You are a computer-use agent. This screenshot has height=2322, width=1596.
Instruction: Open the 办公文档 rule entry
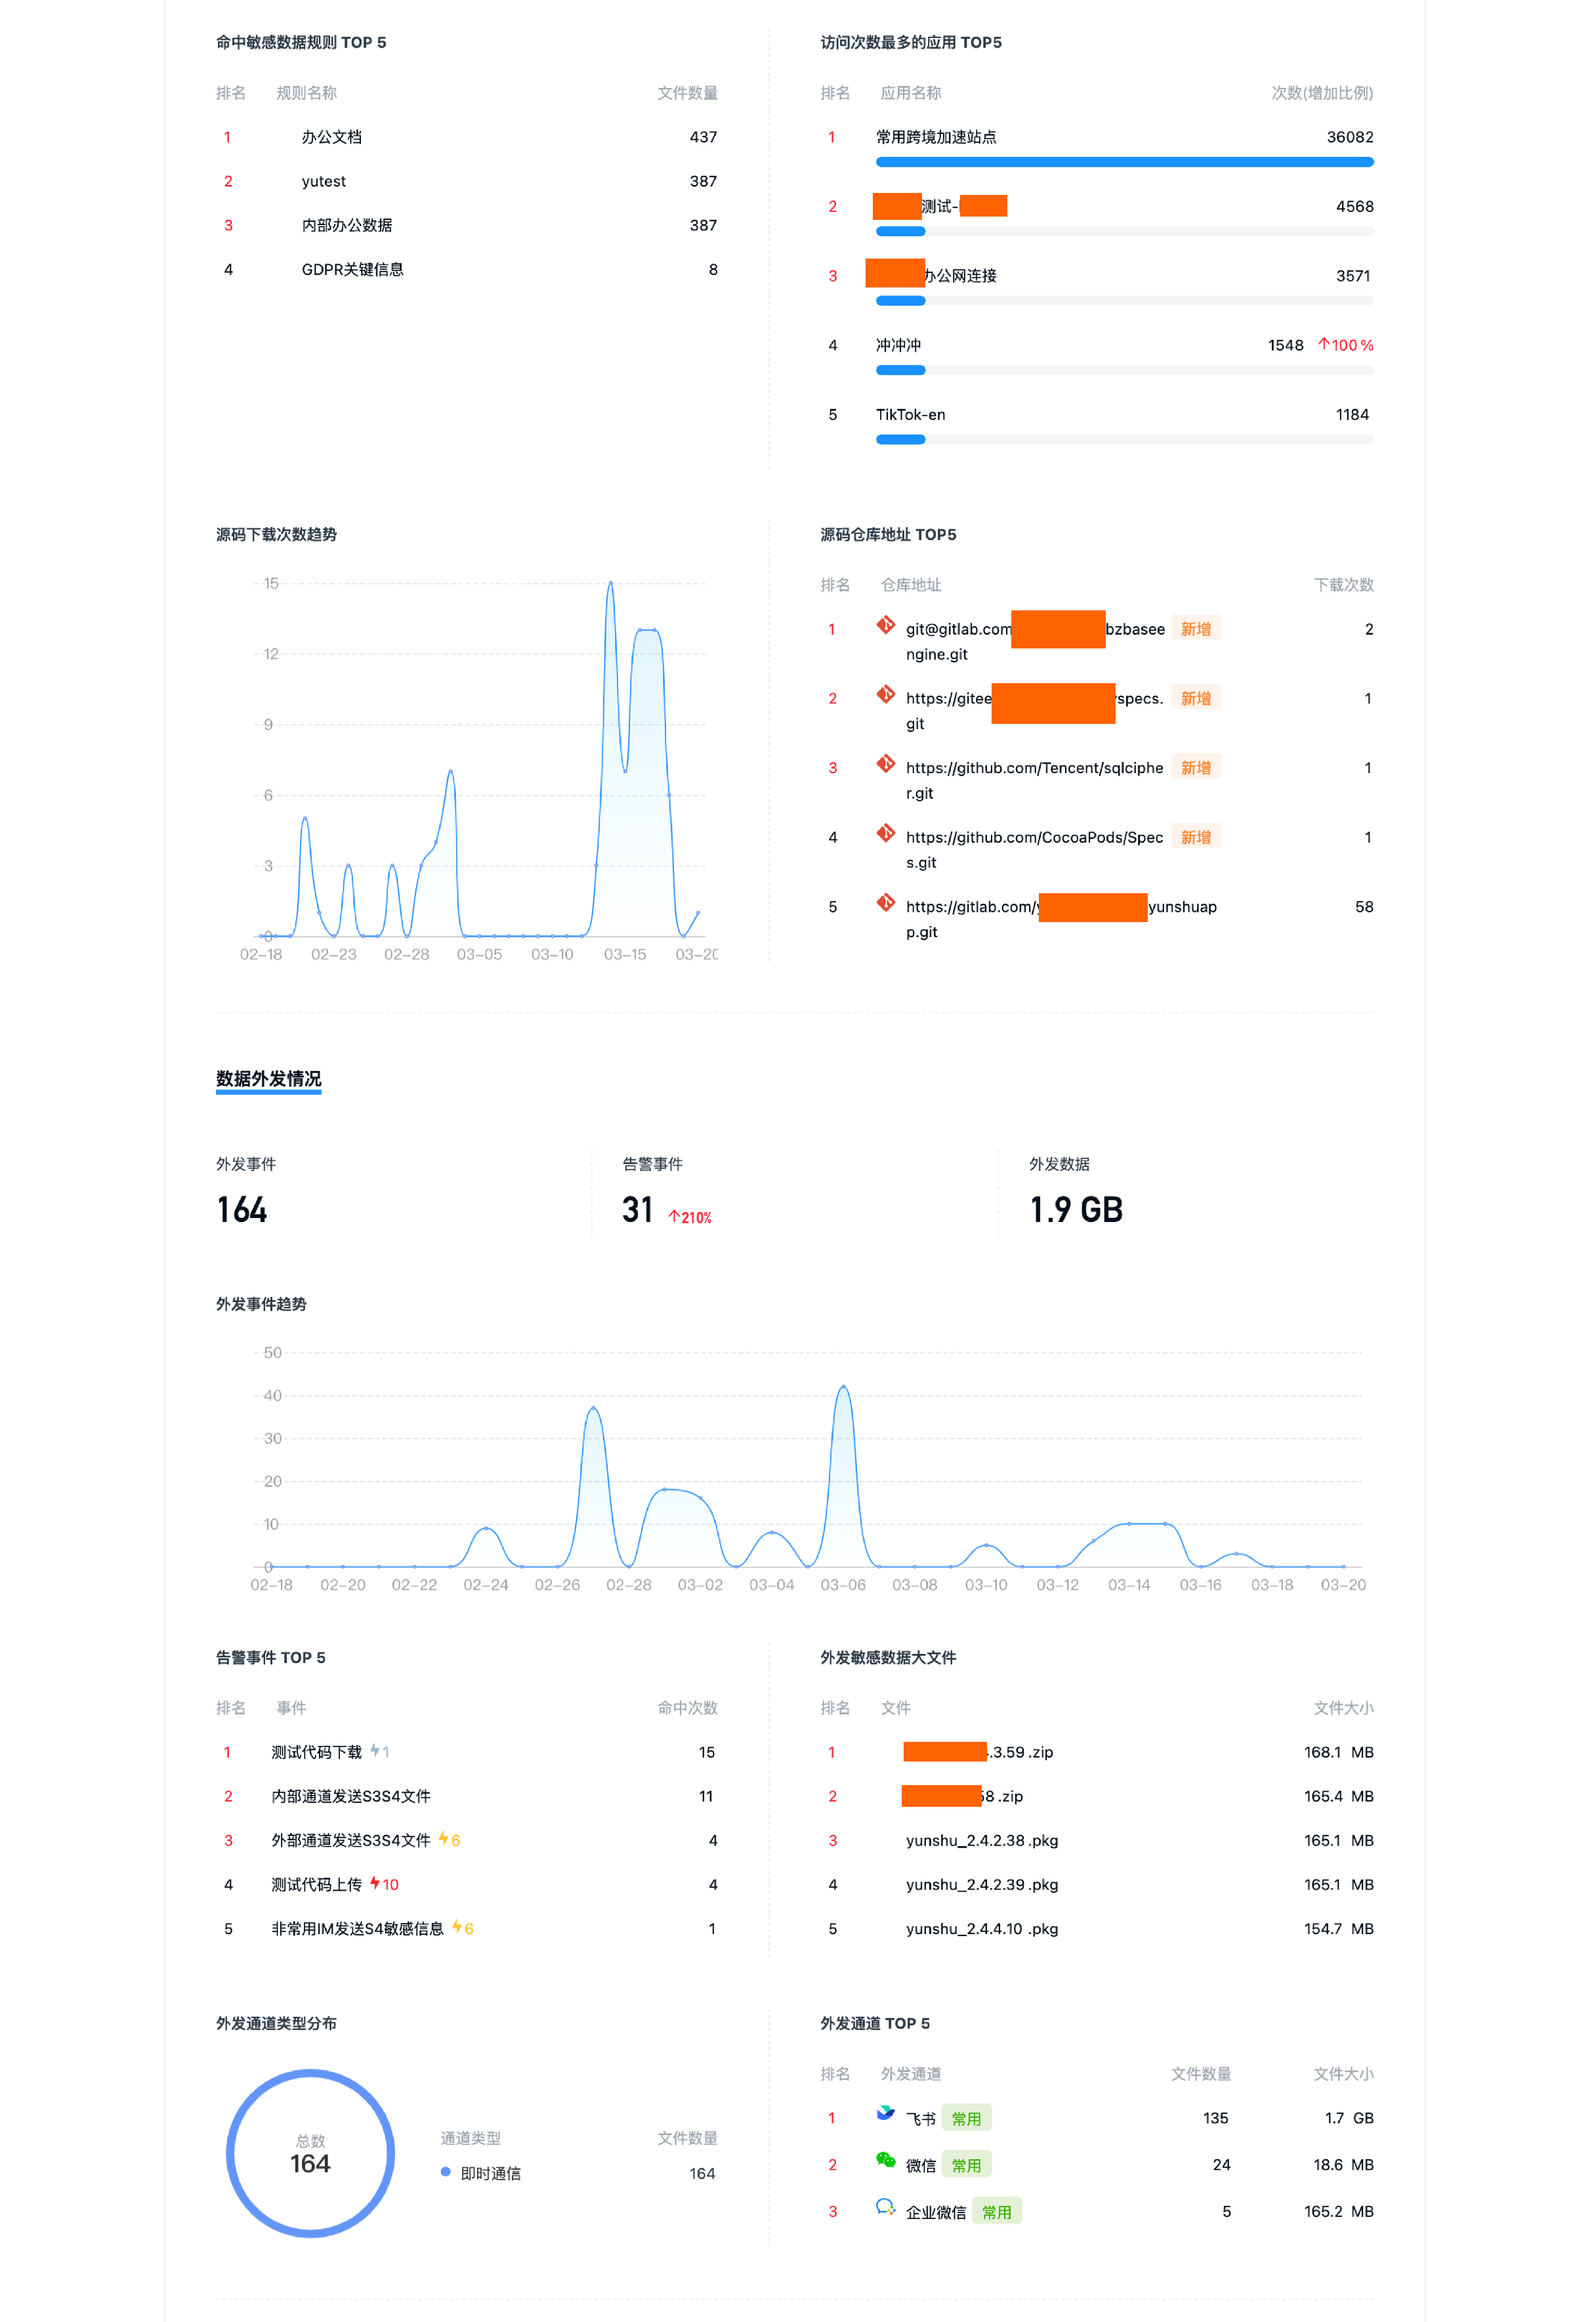(x=331, y=137)
